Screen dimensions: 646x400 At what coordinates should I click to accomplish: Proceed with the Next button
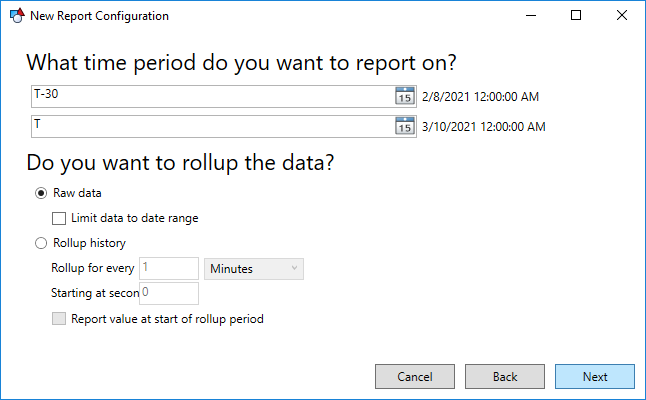(x=595, y=377)
